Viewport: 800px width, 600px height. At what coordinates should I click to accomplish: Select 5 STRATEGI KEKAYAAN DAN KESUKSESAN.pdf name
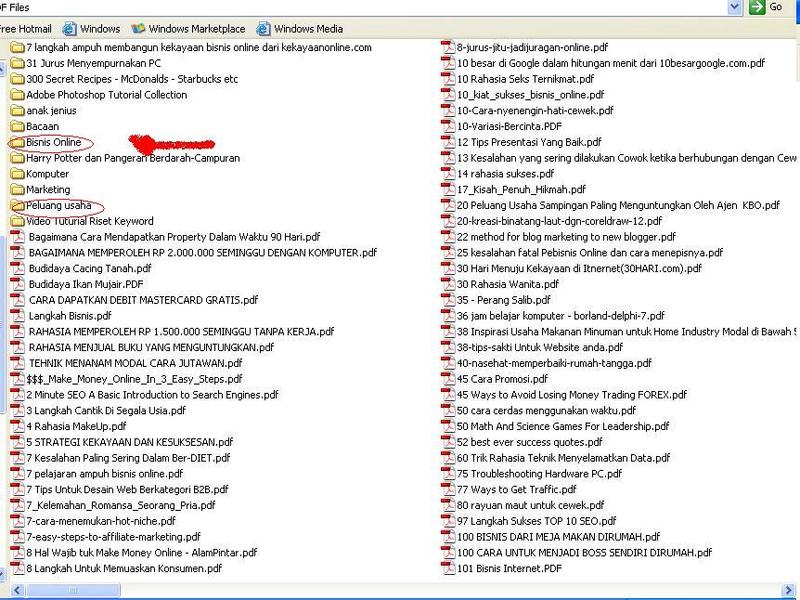pos(130,442)
